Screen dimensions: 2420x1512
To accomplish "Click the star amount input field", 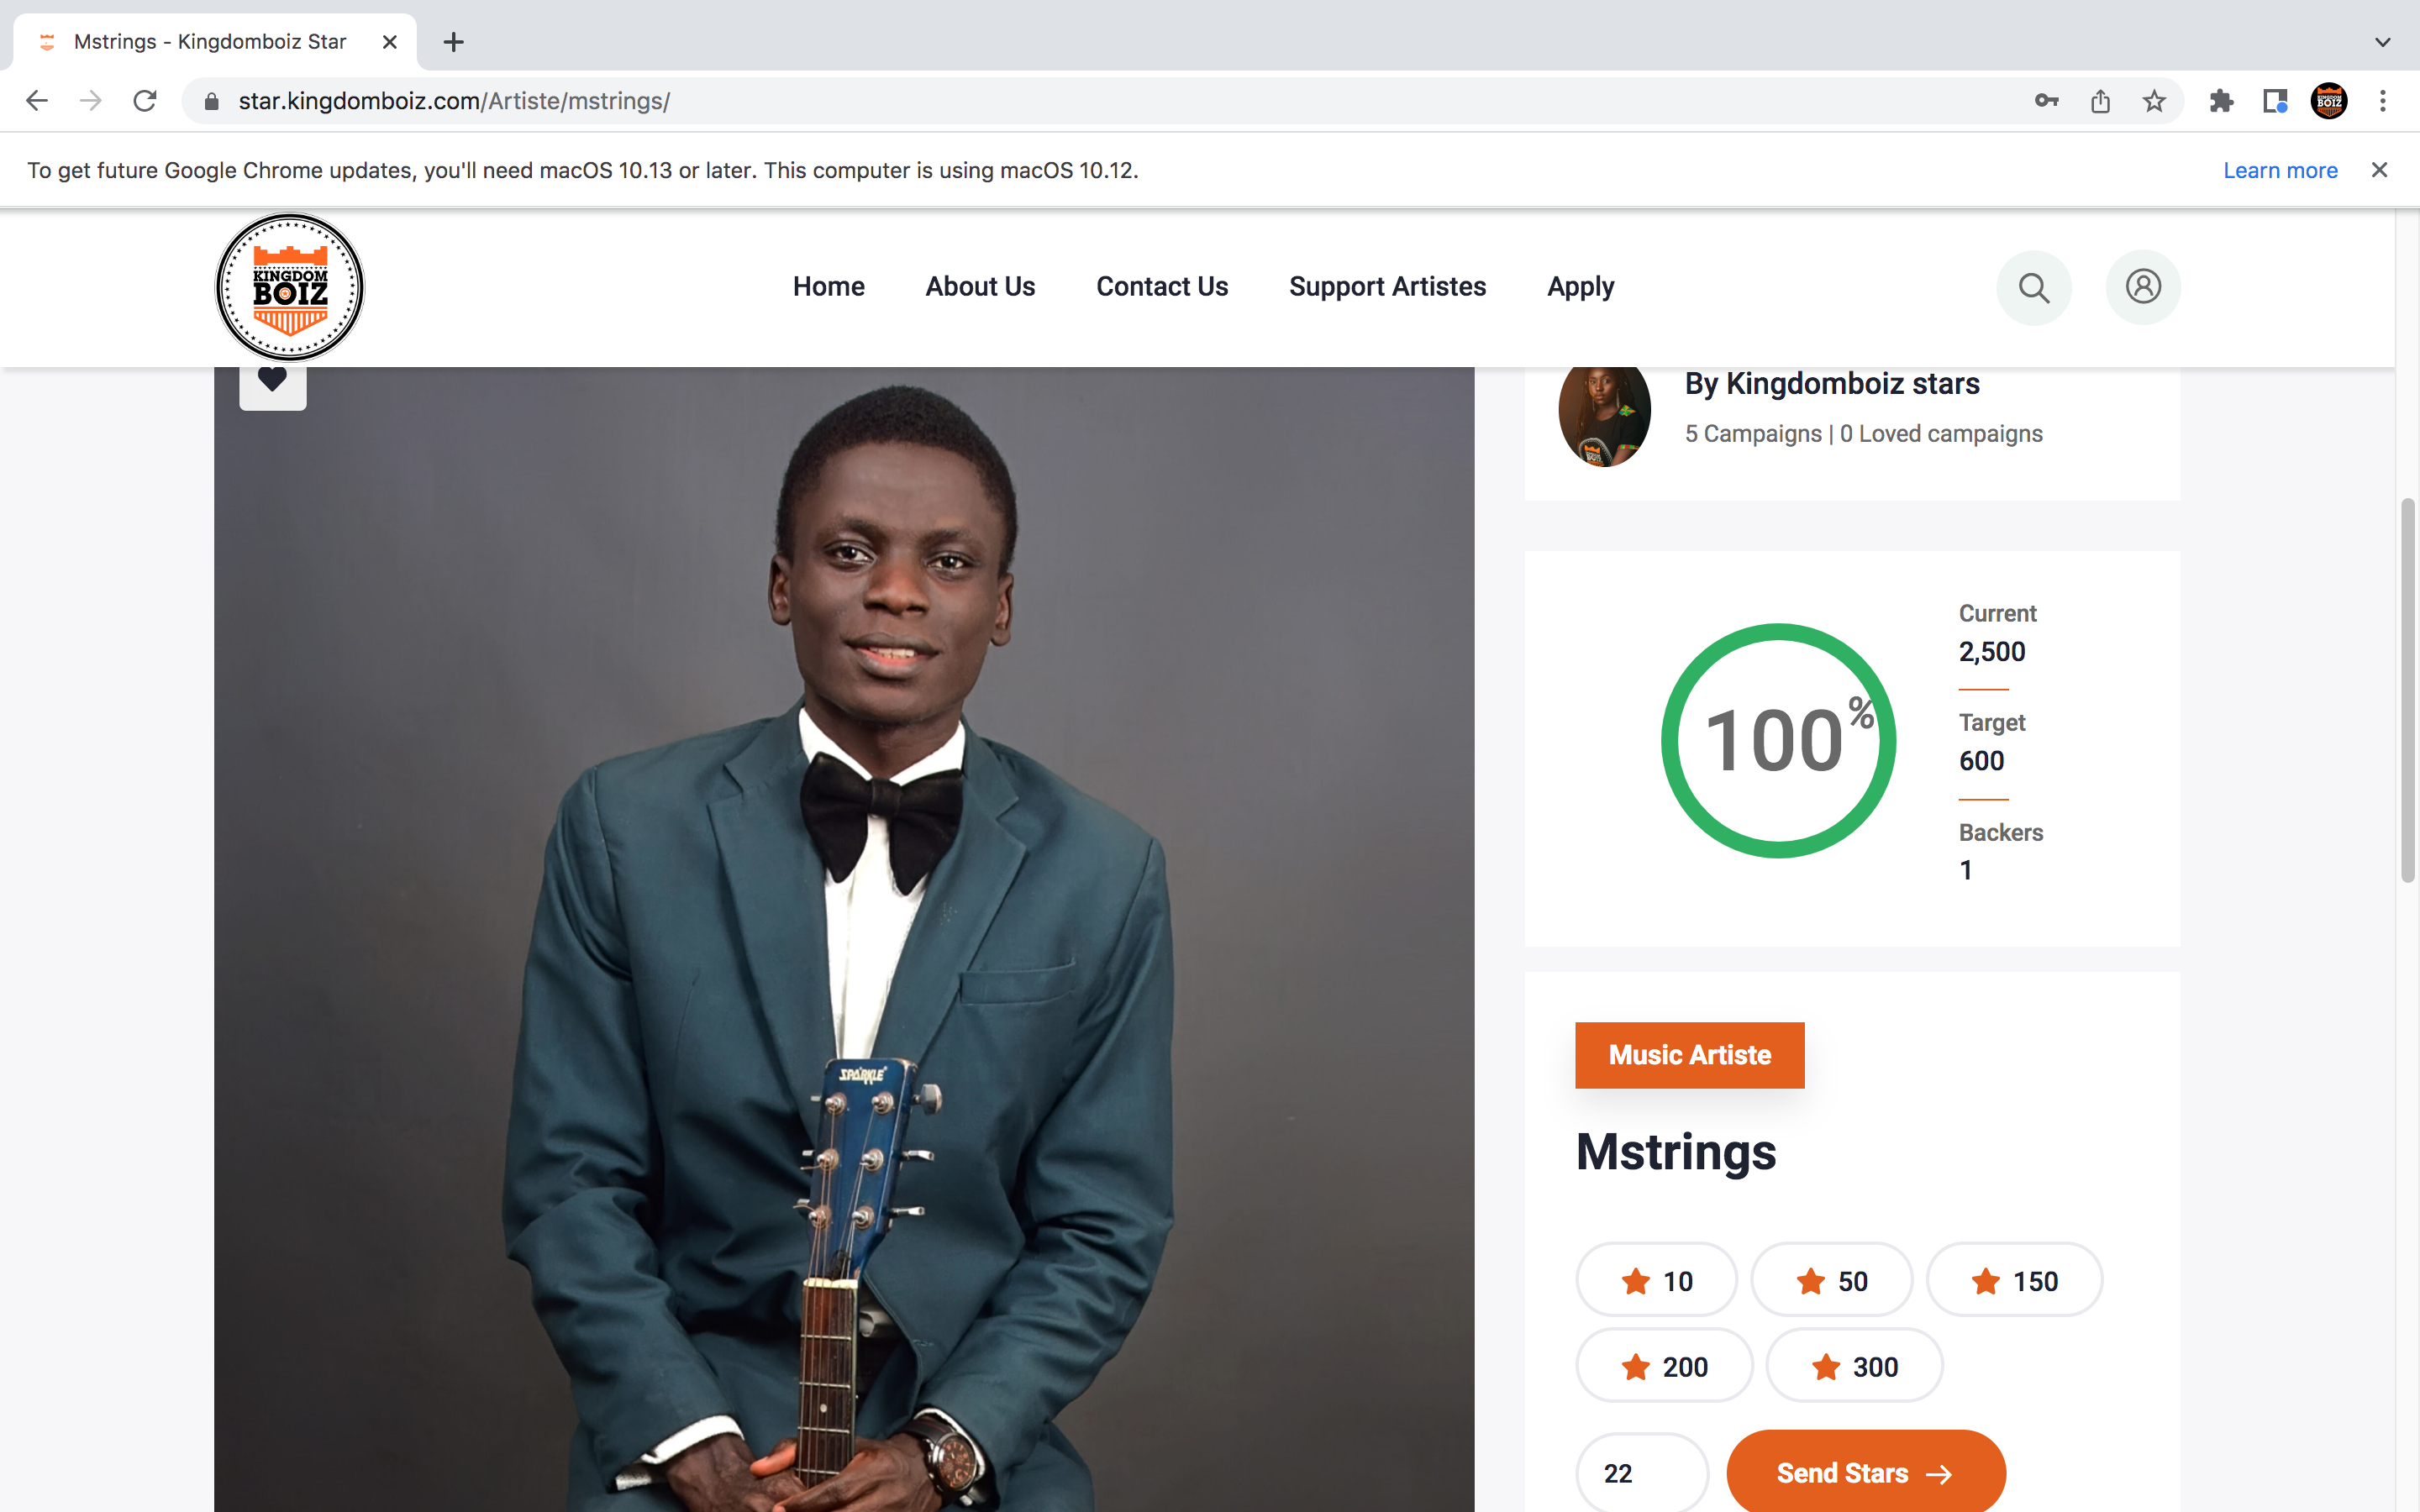I will point(1641,1473).
